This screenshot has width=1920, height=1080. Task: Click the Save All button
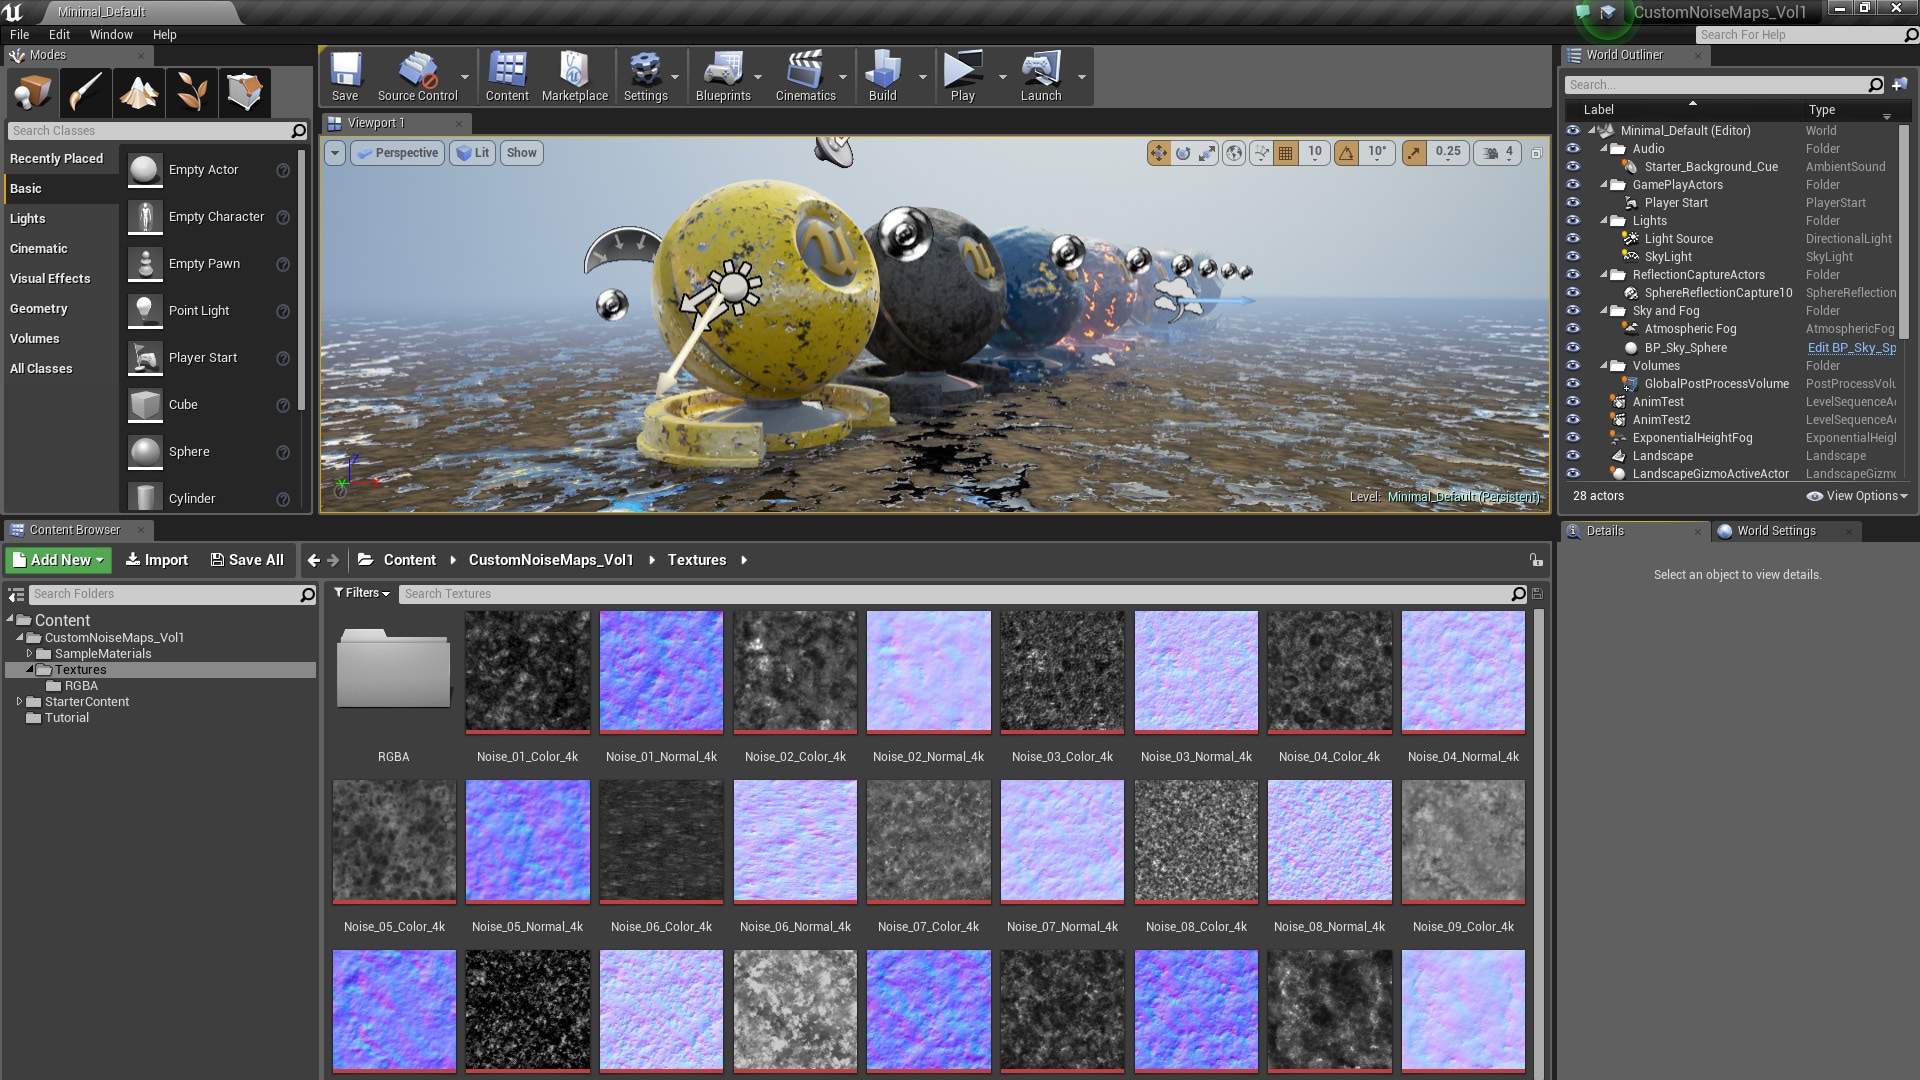pyautogui.click(x=247, y=560)
